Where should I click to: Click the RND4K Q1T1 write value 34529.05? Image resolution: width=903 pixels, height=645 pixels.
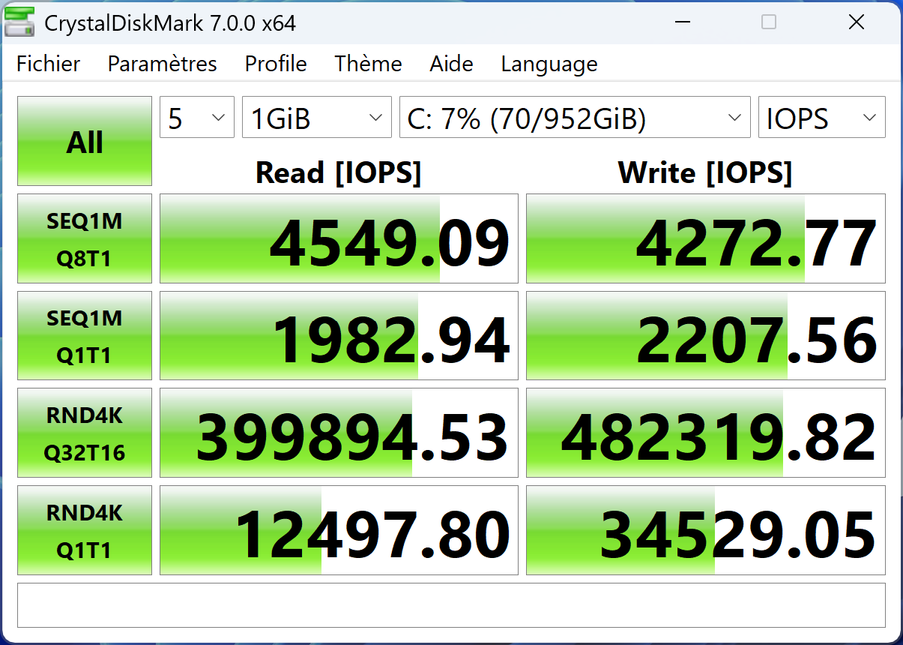[706, 530]
